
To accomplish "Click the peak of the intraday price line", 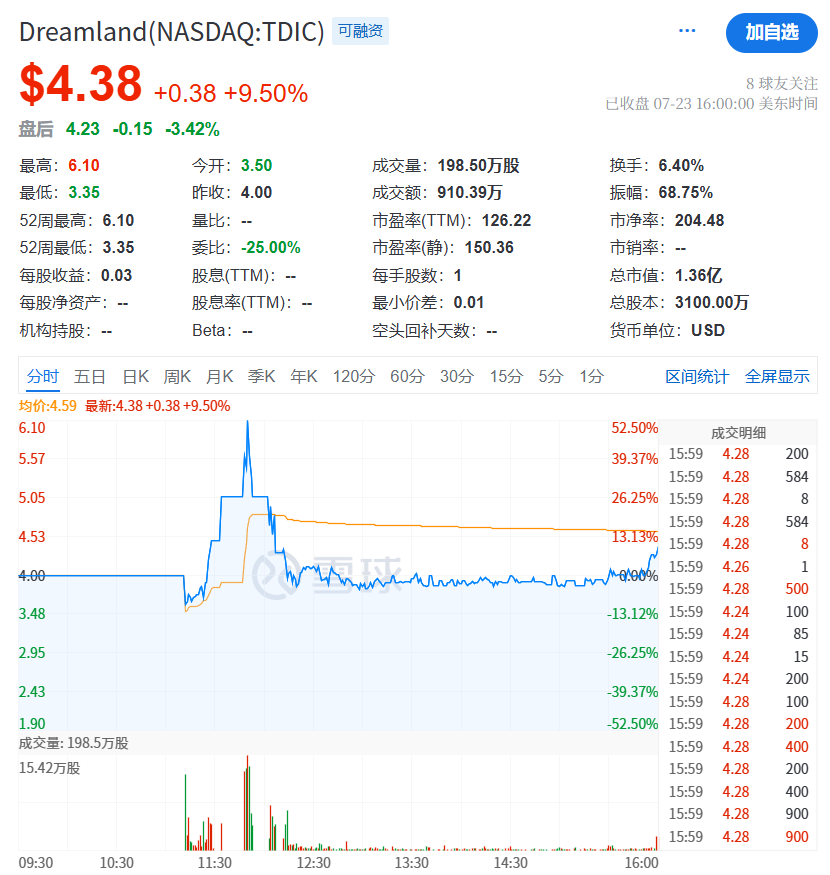I will tap(247, 422).
